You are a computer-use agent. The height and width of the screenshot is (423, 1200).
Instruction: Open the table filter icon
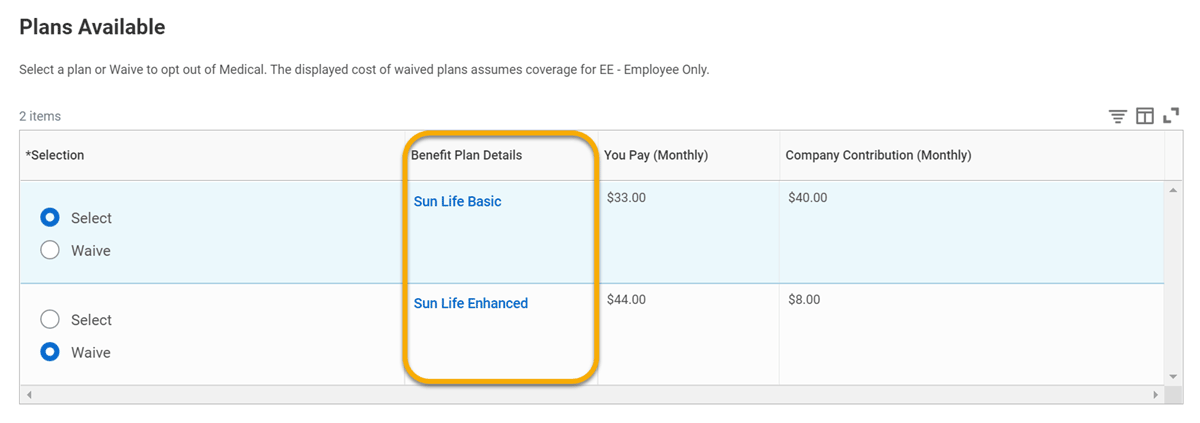point(1117,117)
